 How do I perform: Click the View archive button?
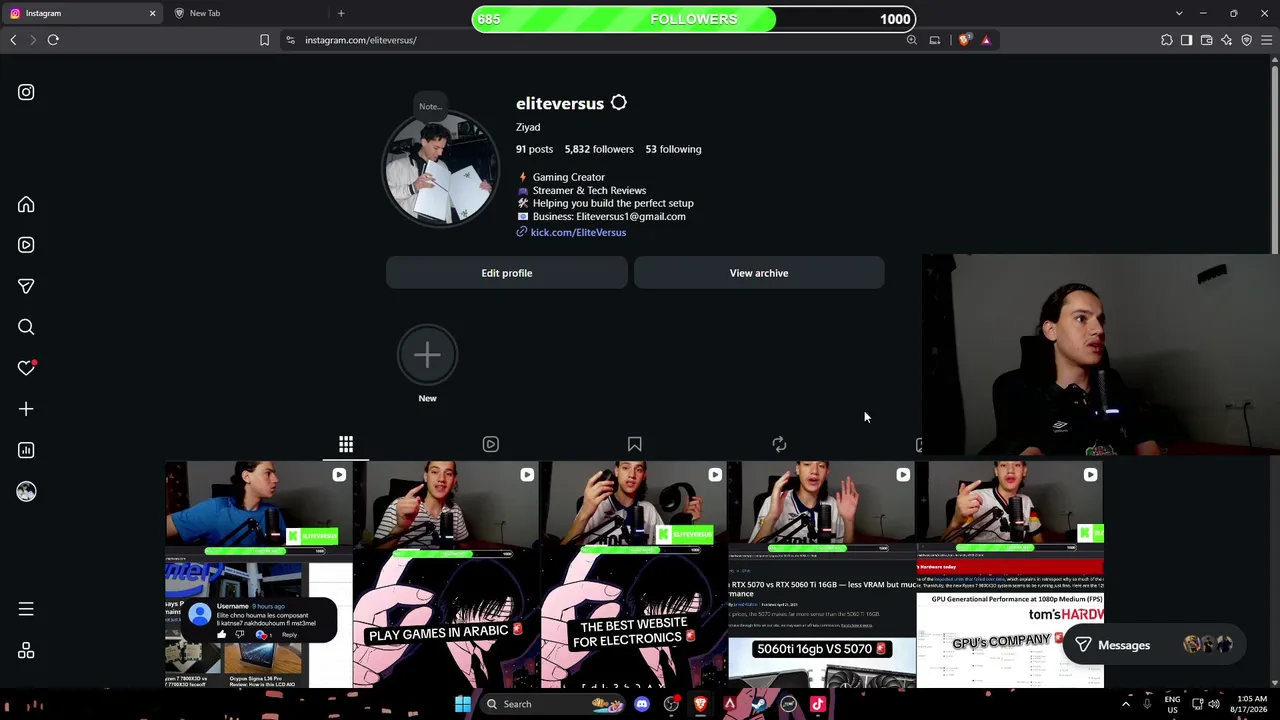759,273
